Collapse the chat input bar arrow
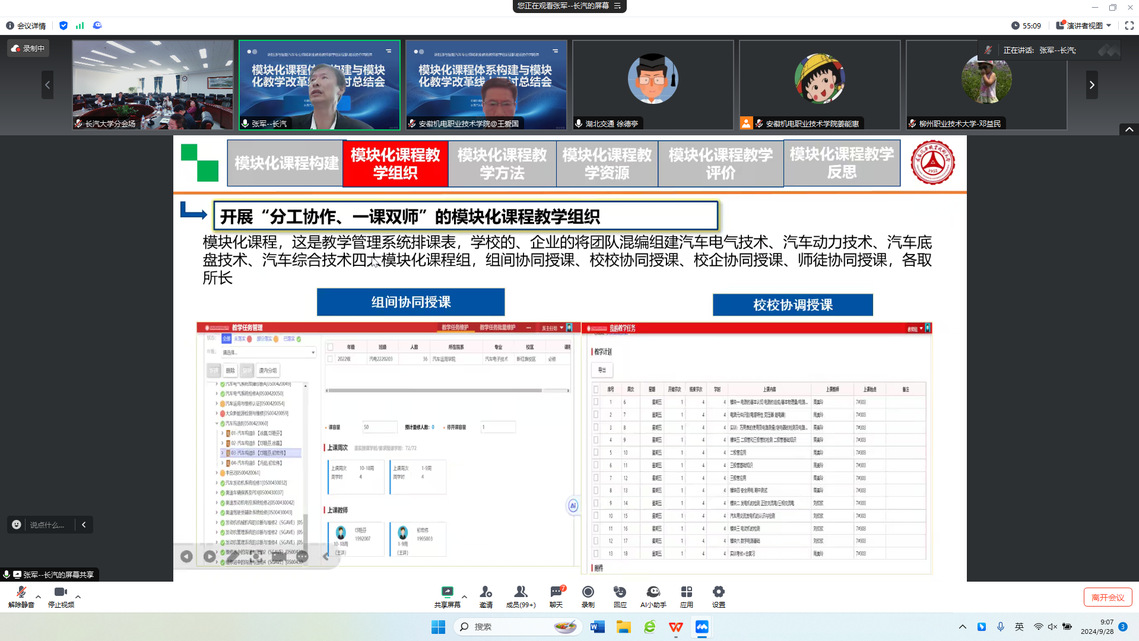Screen dimensions: 1139x641 pyautogui.click(x=84, y=525)
